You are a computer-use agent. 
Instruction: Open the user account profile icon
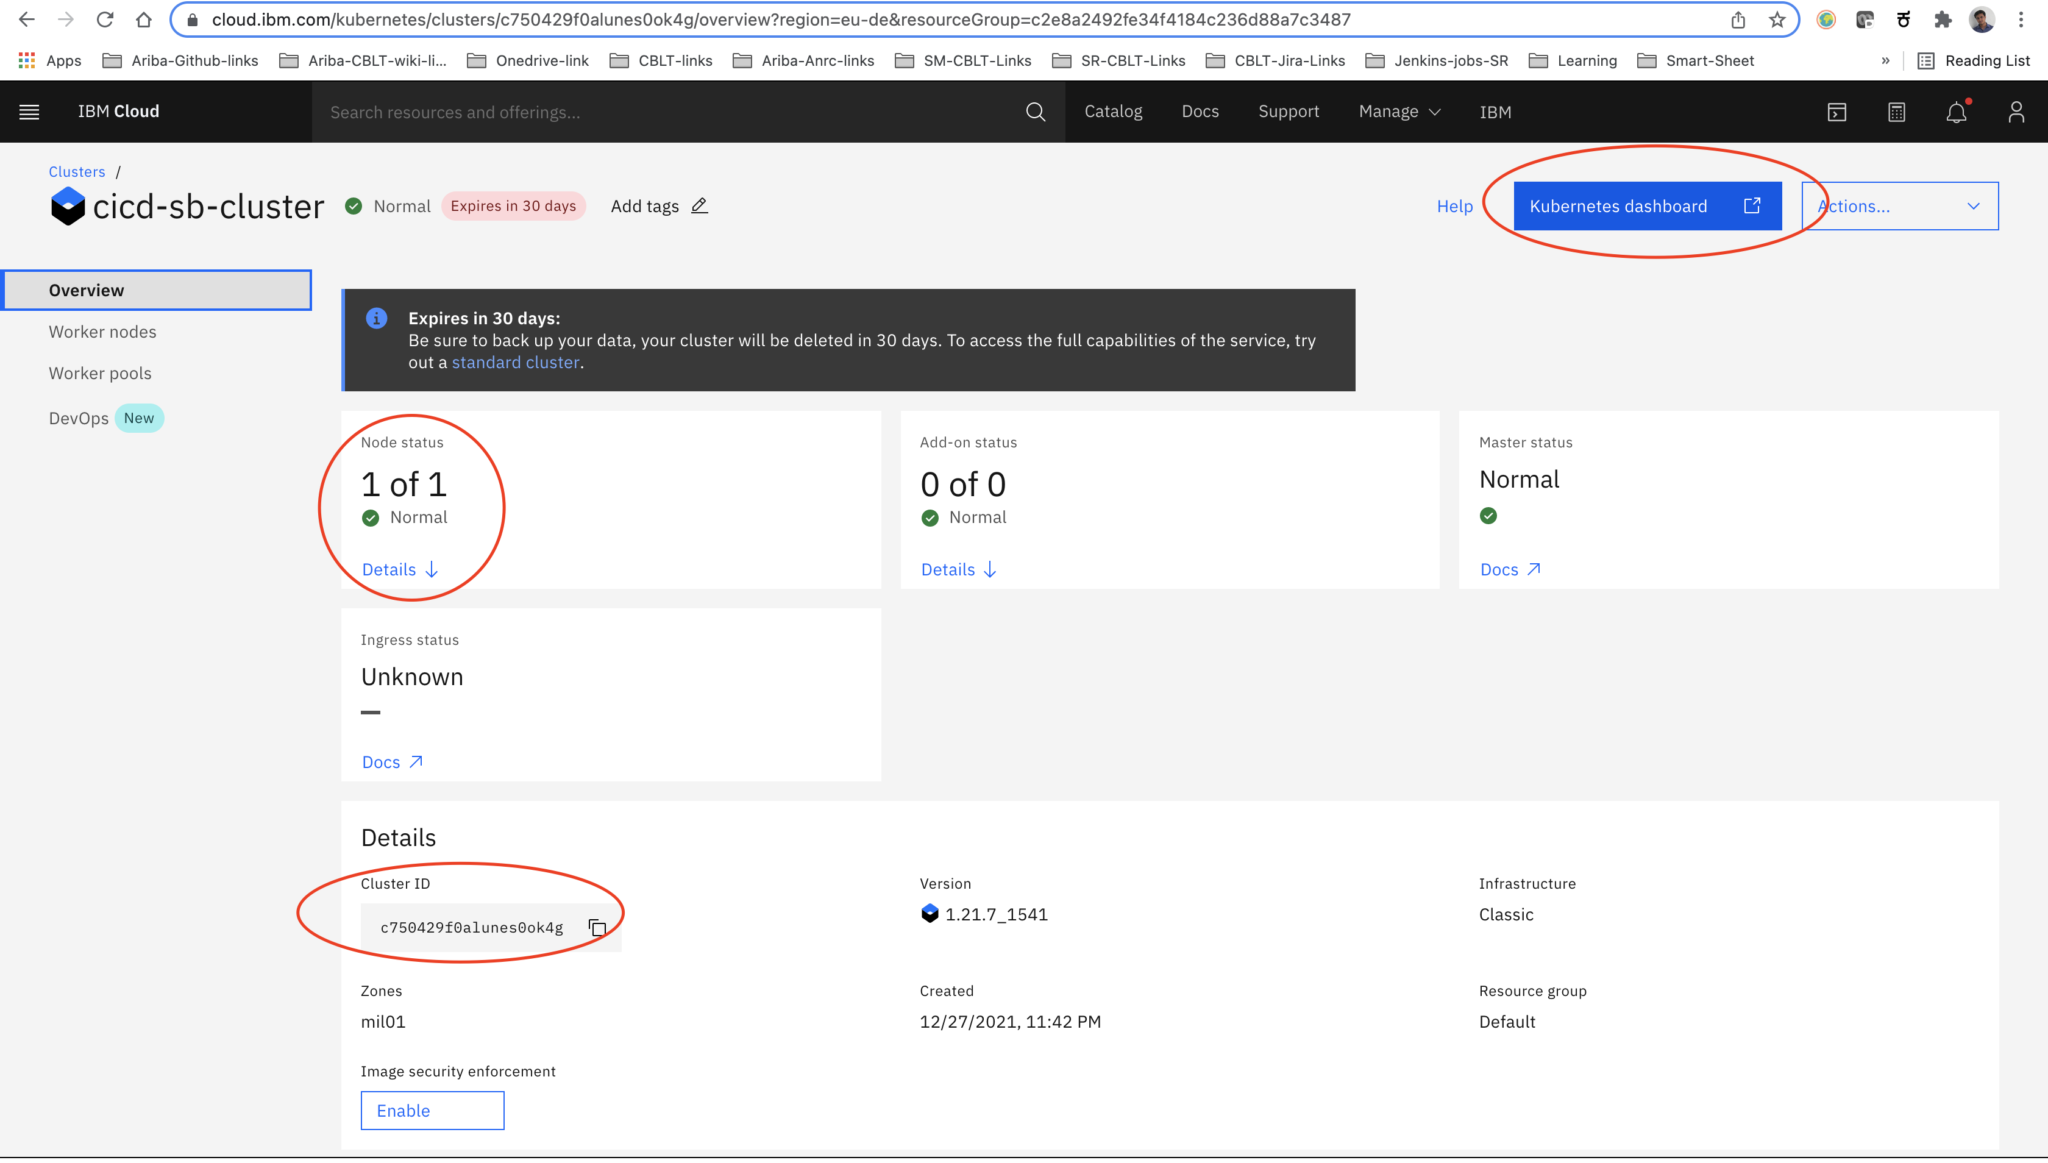[x=2016, y=111]
